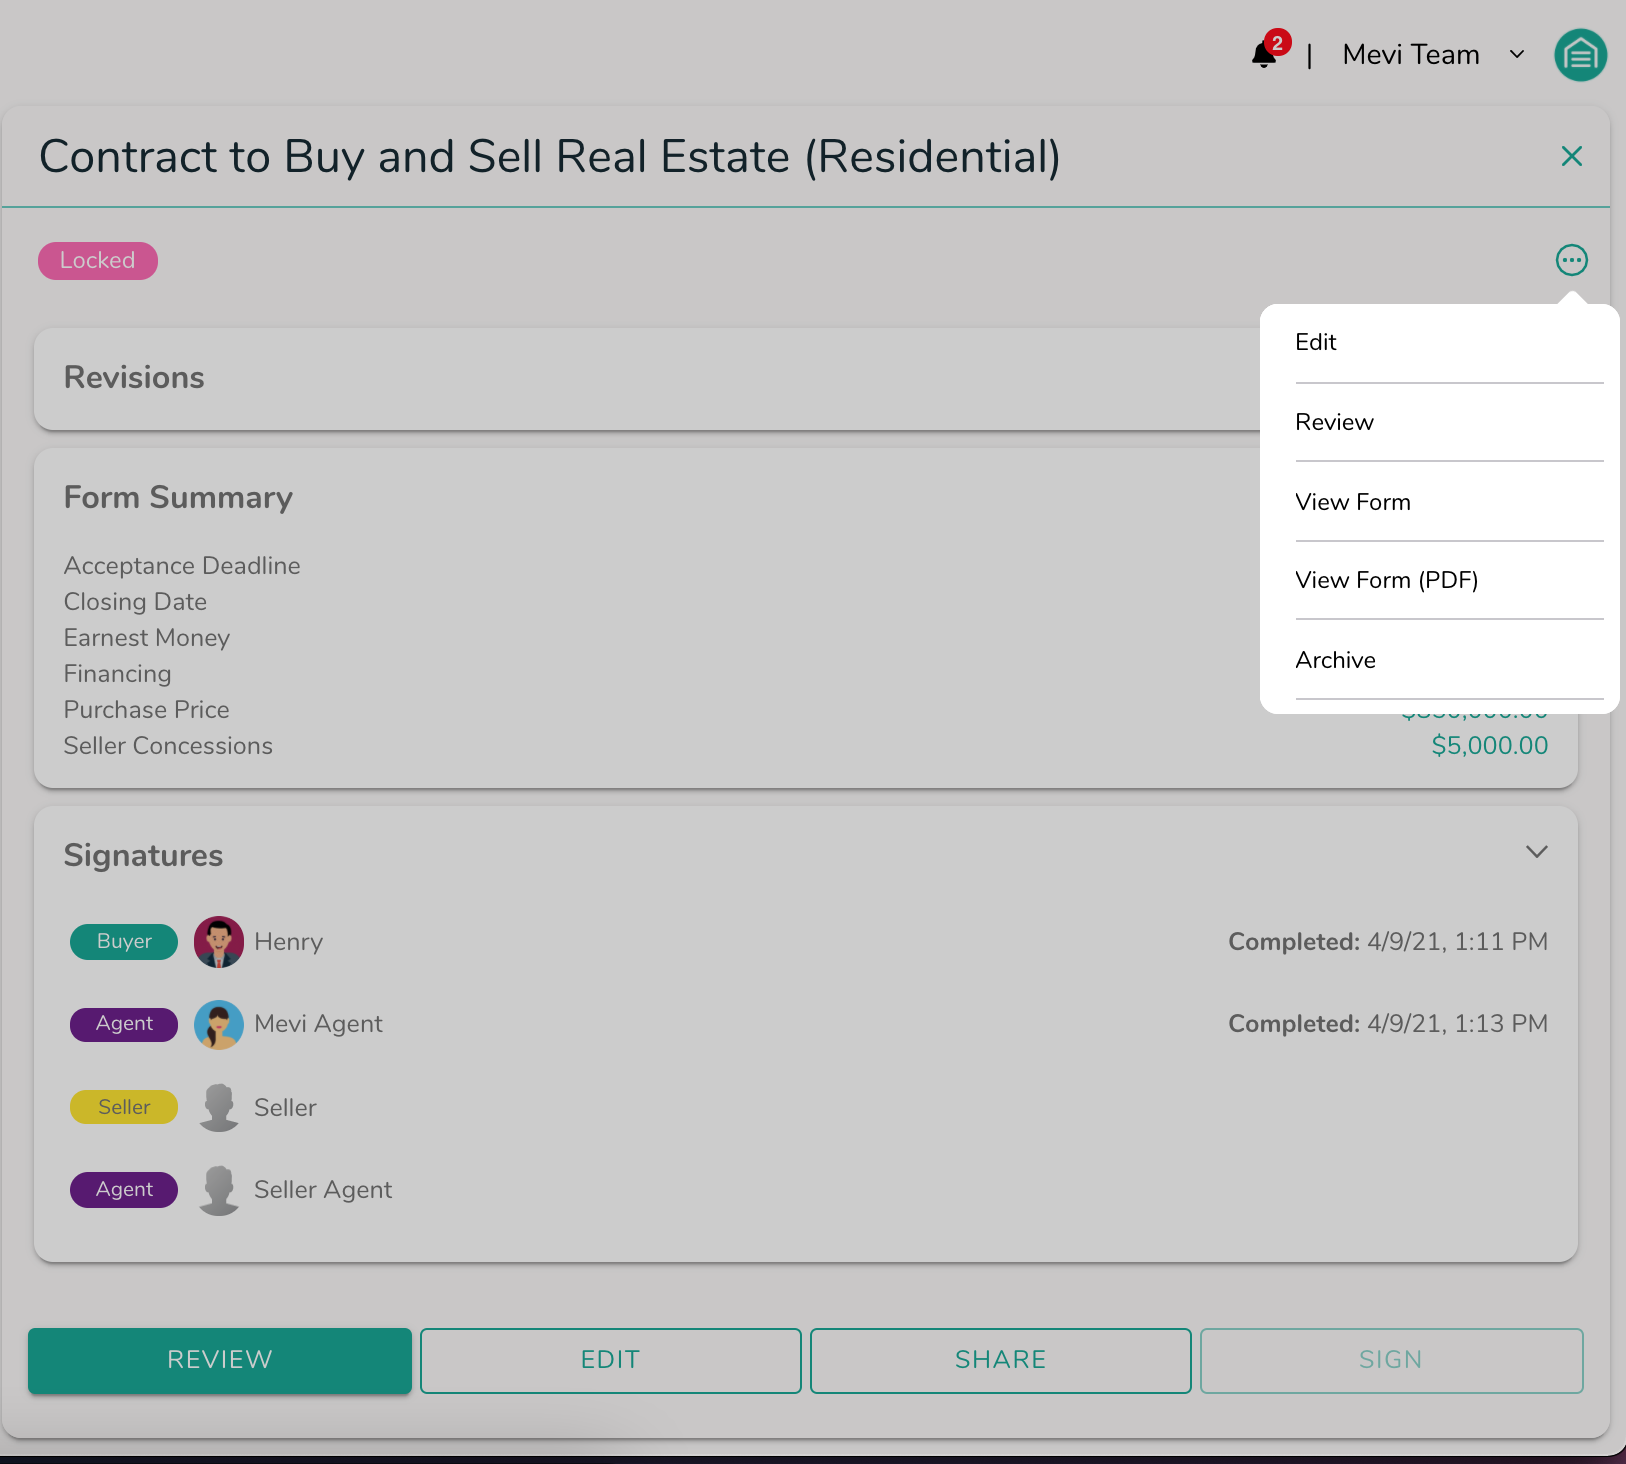Image resolution: width=1626 pixels, height=1464 pixels.
Task: Click Henry's avatar picture
Action: (x=219, y=942)
